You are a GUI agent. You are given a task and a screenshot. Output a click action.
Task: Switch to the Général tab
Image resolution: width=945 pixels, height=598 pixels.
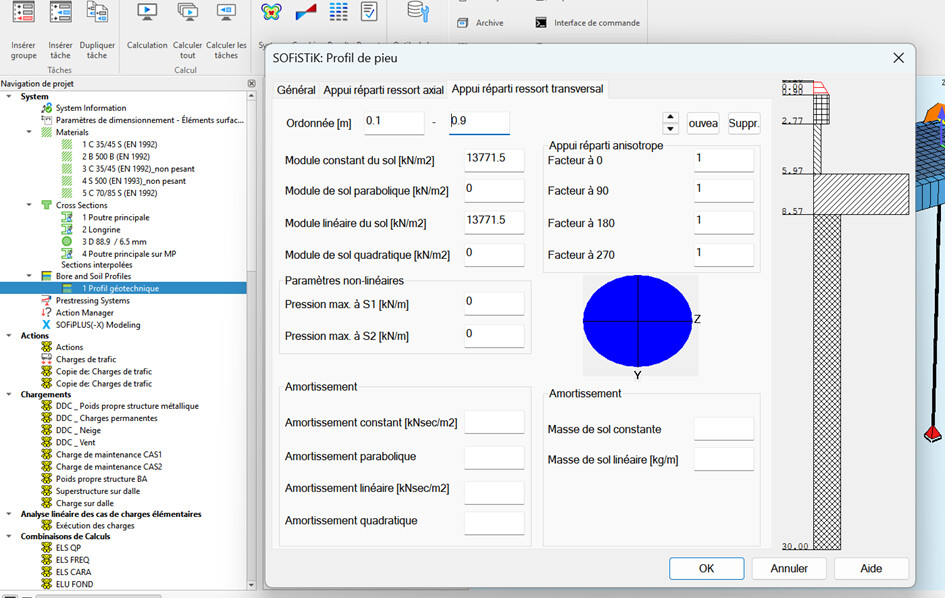pyautogui.click(x=296, y=90)
